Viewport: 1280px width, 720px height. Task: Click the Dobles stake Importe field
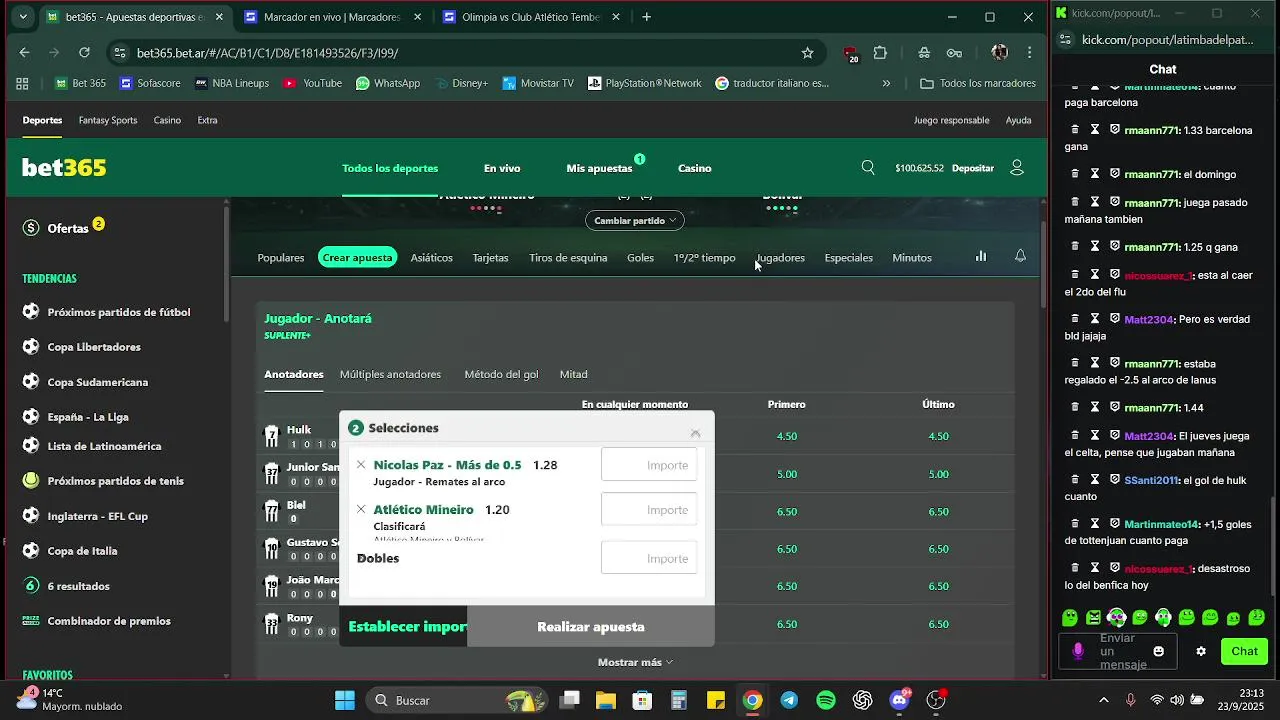(x=649, y=558)
